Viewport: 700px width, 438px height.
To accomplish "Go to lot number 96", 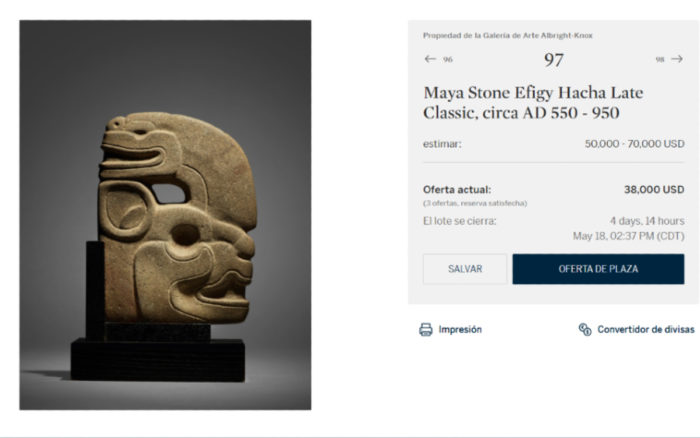I will [x=447, y=60].
